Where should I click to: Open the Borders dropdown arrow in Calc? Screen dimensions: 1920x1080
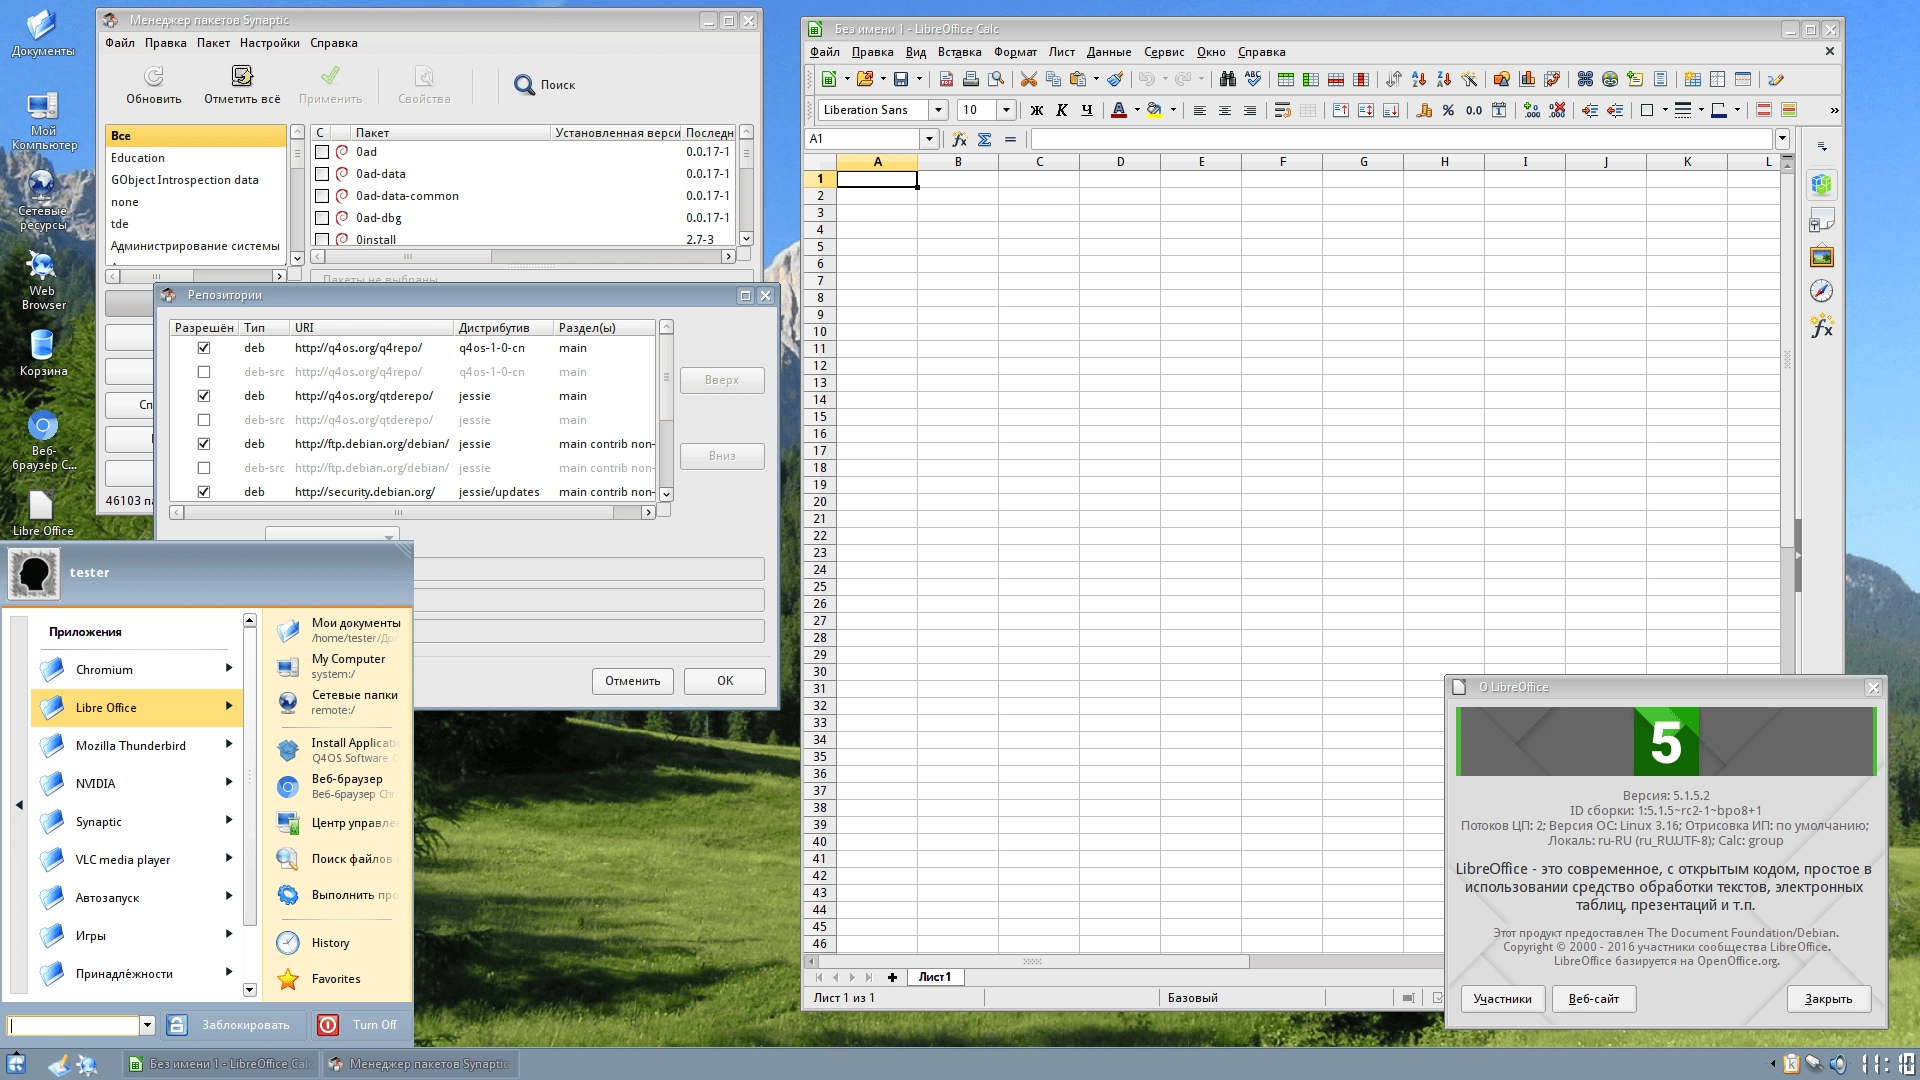click(x=1665, y=110)
